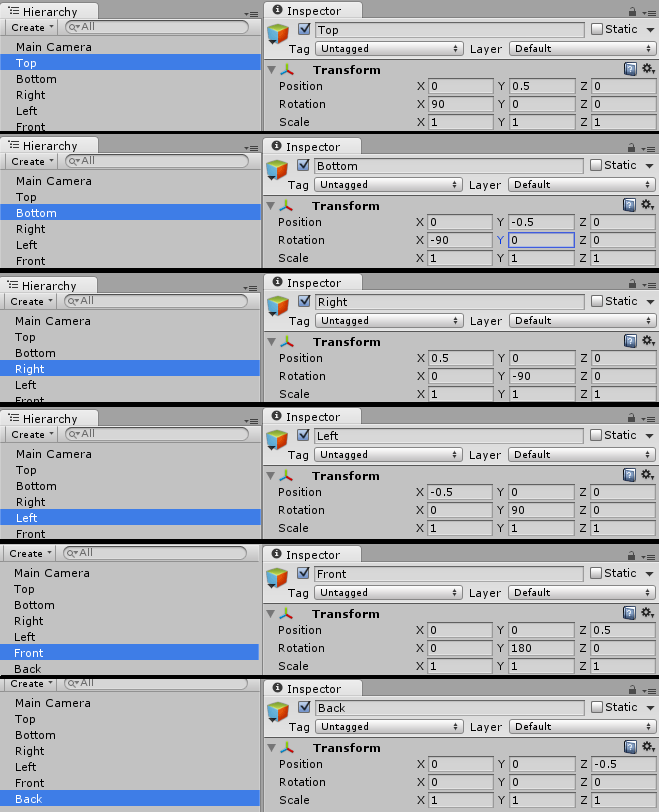Open the gear menu on Bottom's Transform component
659x812 pixels.
646,205
